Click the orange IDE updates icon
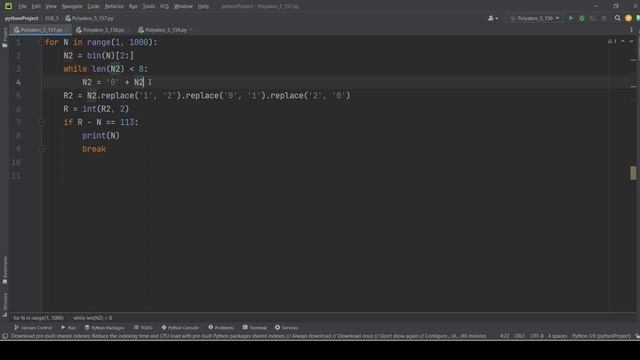Image resolution: width=640 pixels, height=360 pixels. (629, 18)
